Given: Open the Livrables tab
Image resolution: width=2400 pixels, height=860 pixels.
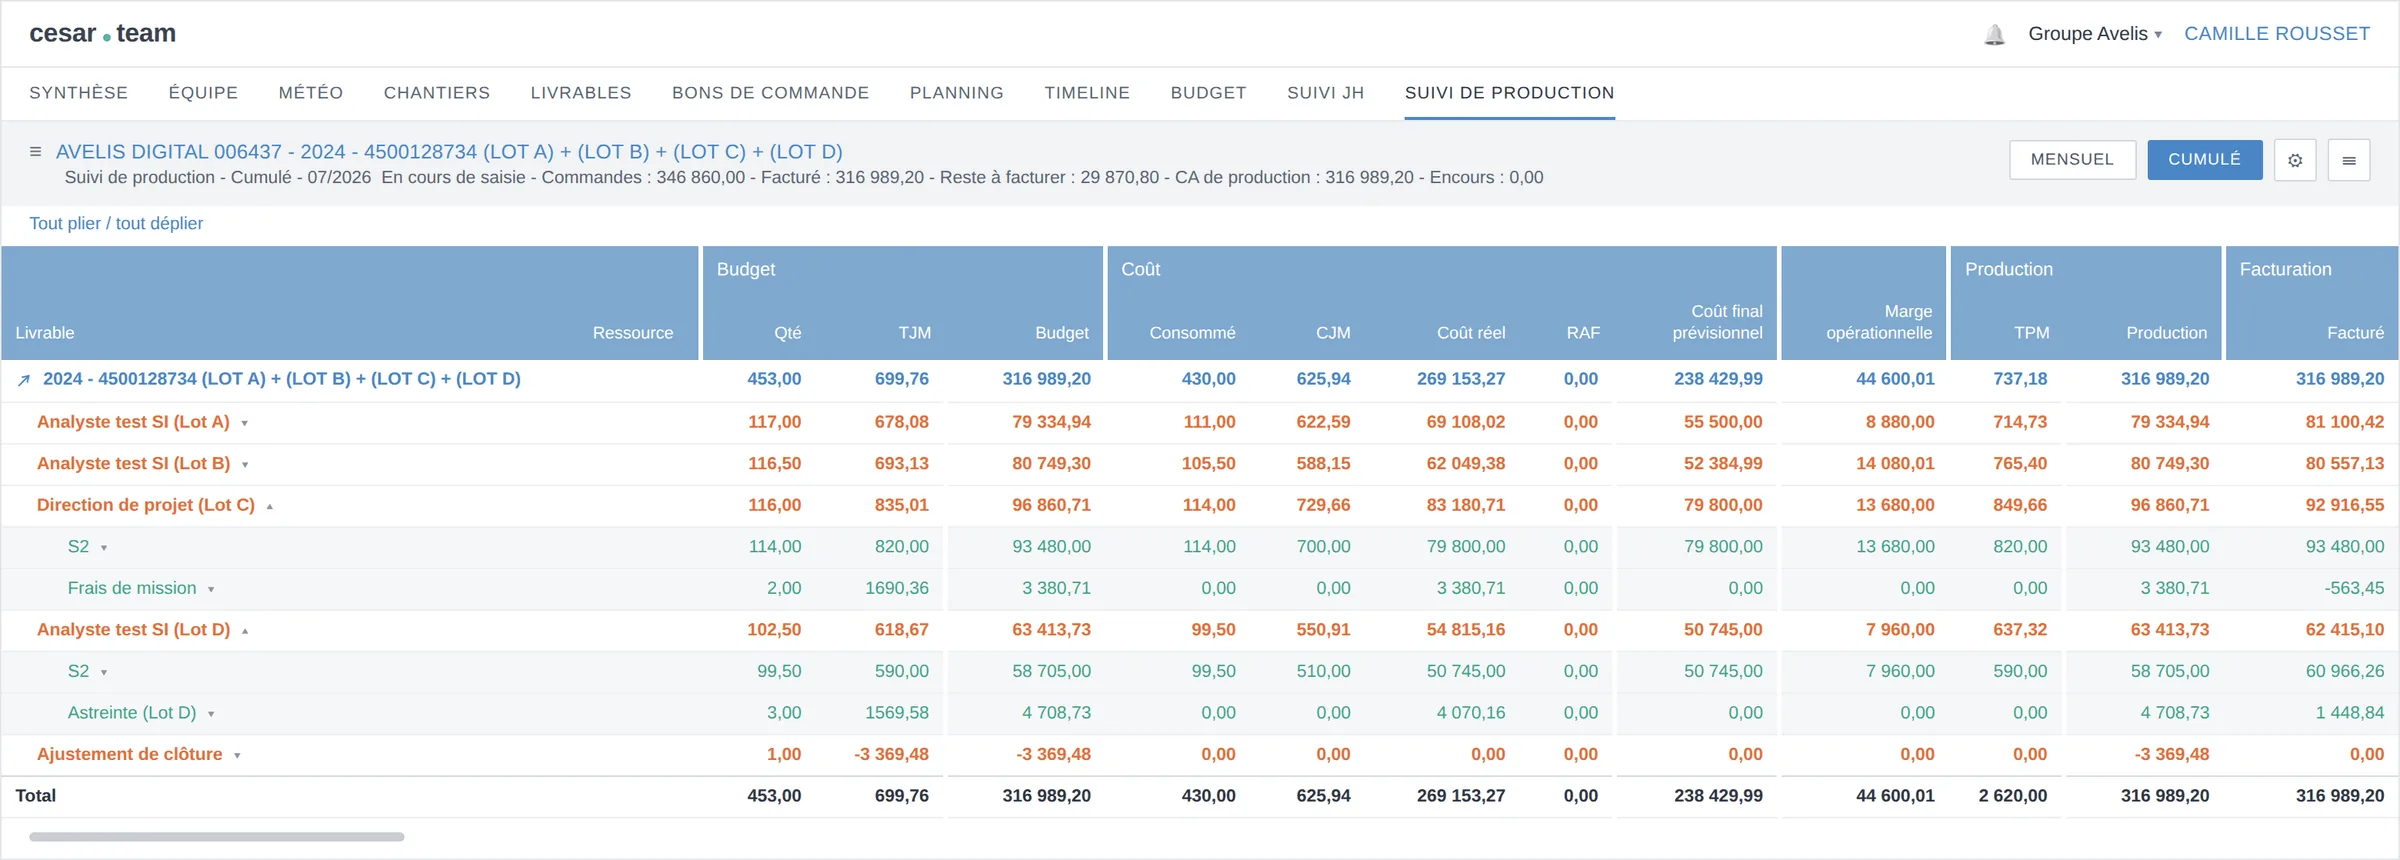Looking at the screenshot, I should [x=581, y=93].
